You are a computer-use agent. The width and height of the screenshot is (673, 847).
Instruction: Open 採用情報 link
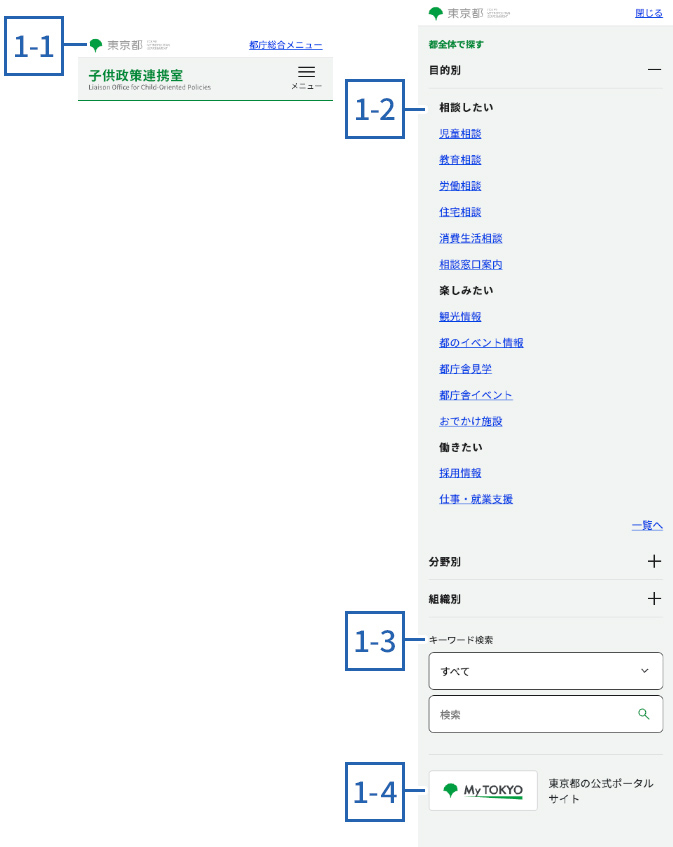pos(460,473)
